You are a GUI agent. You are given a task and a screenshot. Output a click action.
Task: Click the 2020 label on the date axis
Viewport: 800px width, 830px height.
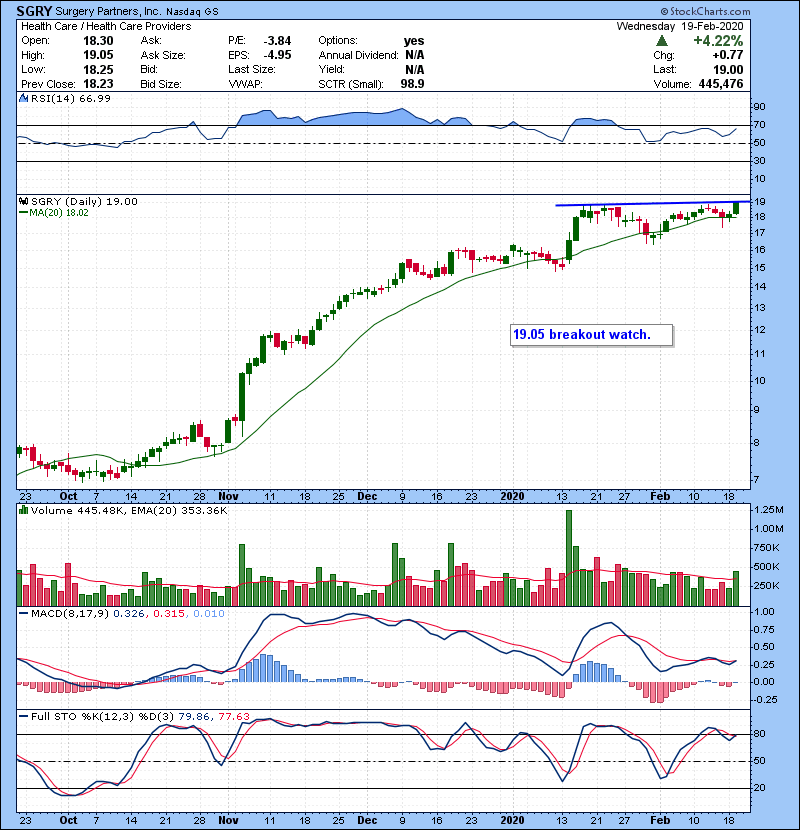point(511,495)
